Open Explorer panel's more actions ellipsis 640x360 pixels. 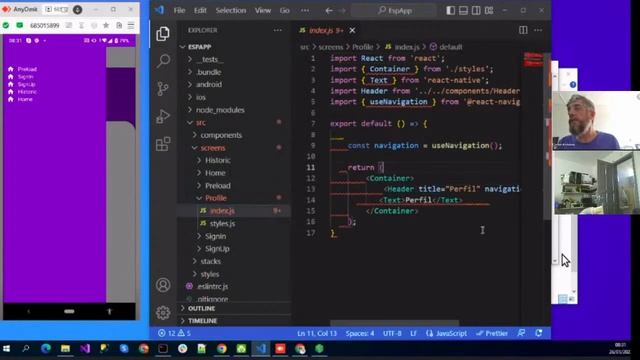coord(278,30)
